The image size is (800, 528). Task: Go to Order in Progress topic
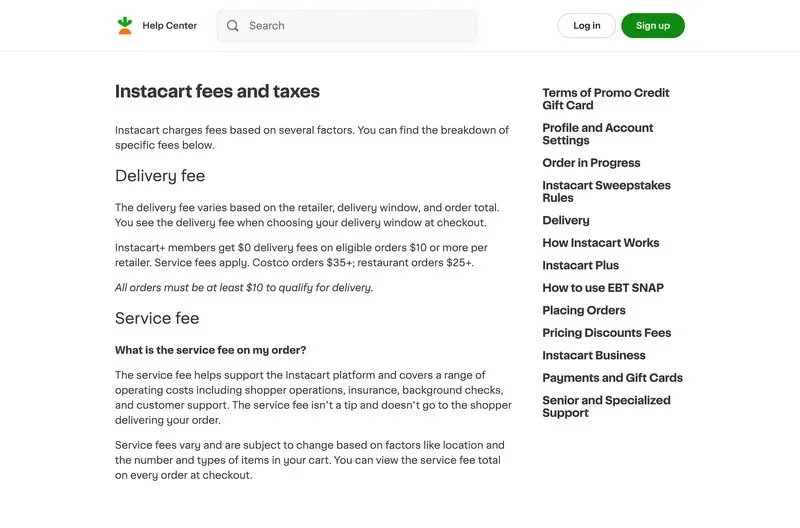point(591,163)
